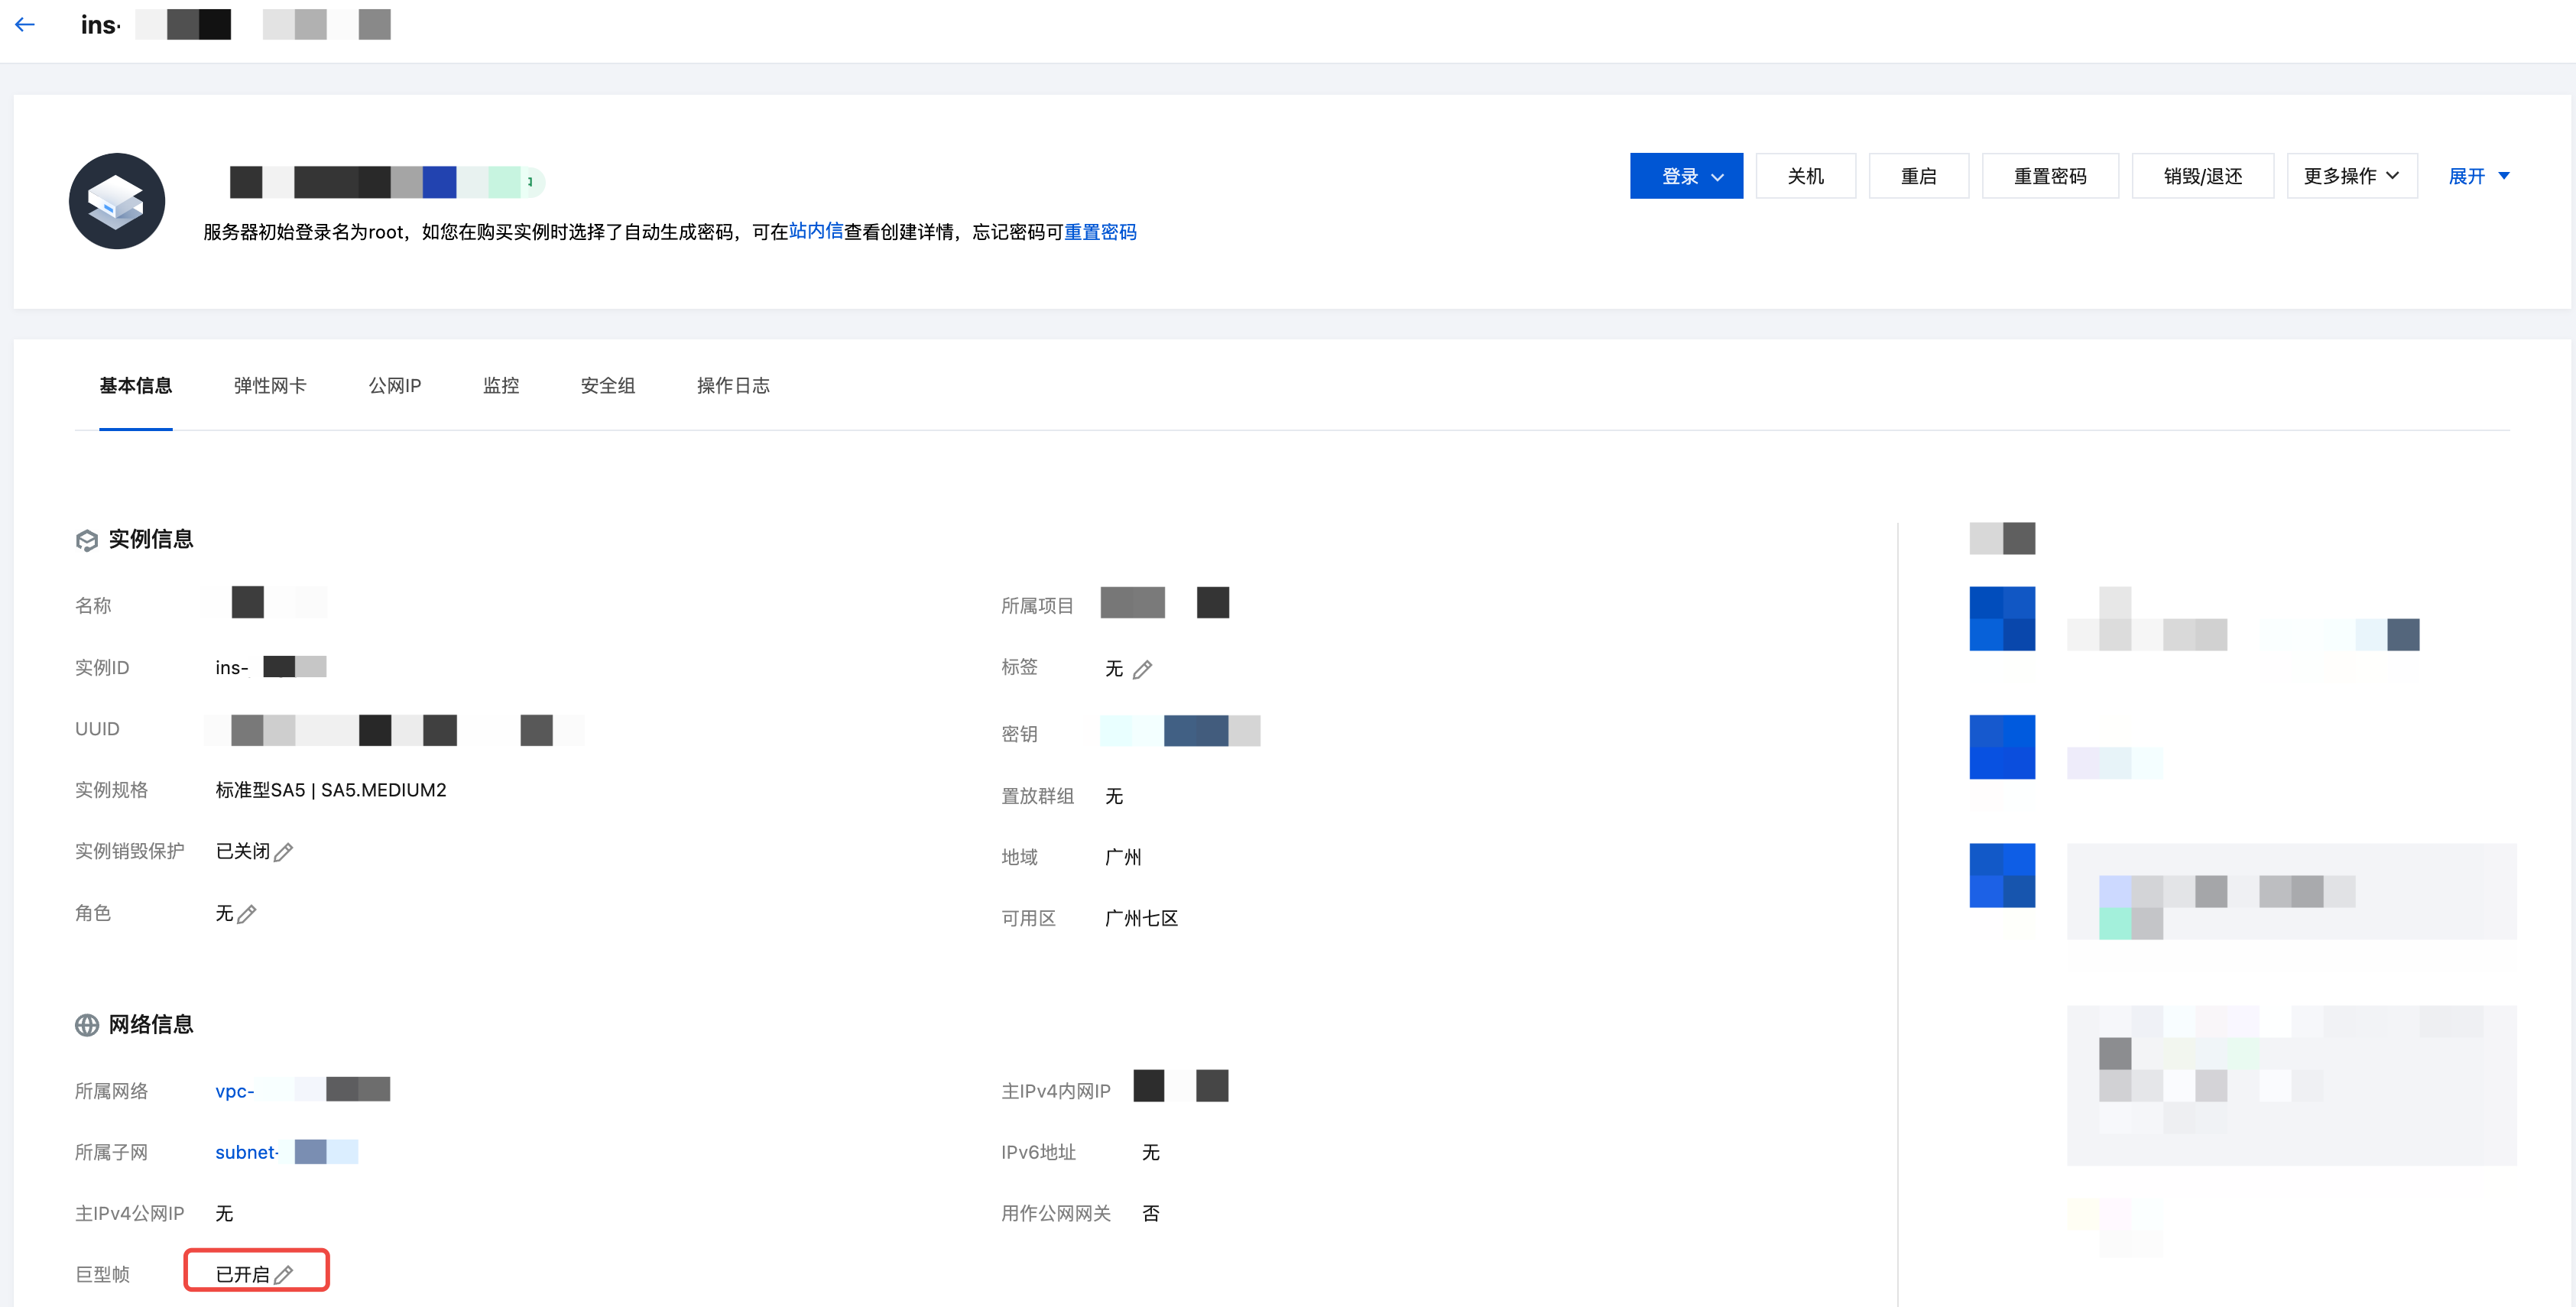Click the 网络信息 globe icon
Screen dimensions: 2576x1307
[x=87, y=1025]
